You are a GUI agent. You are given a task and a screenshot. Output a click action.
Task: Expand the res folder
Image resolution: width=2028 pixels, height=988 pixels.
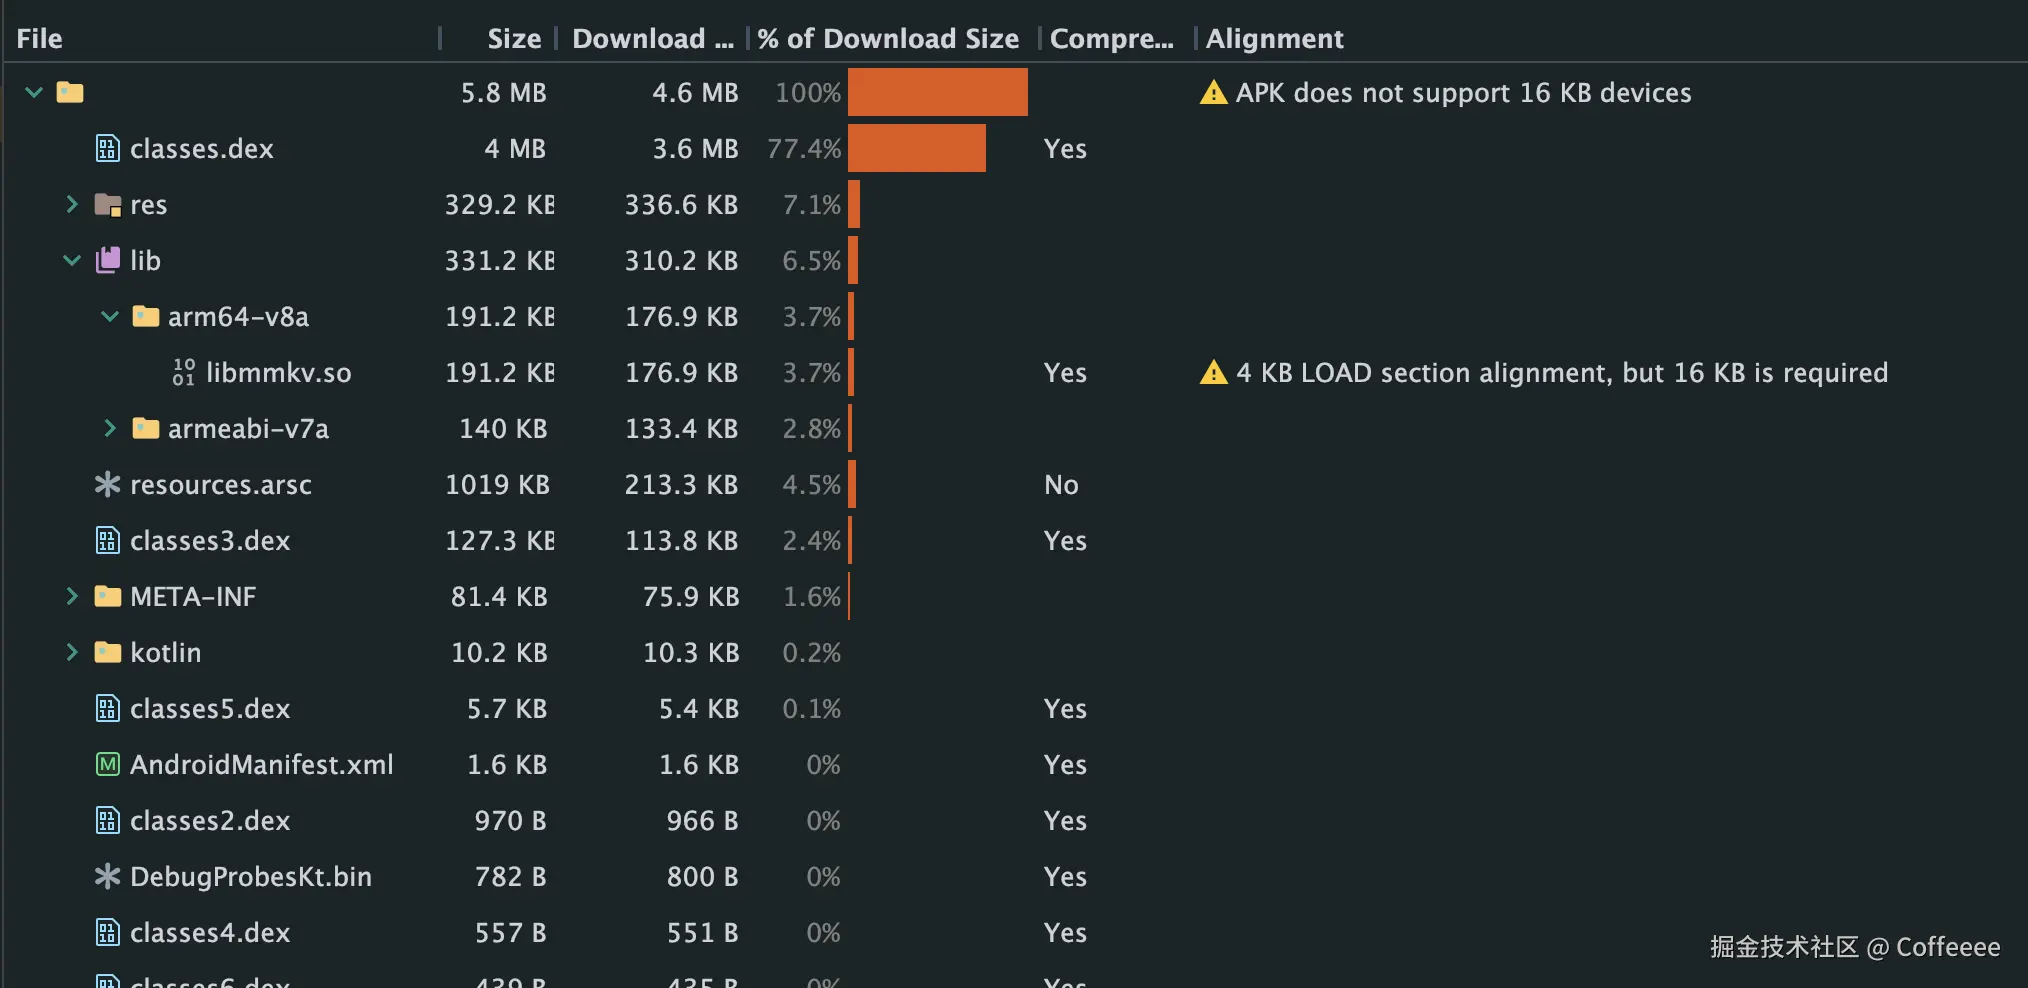pyautogui.click(x=72, y=205)
